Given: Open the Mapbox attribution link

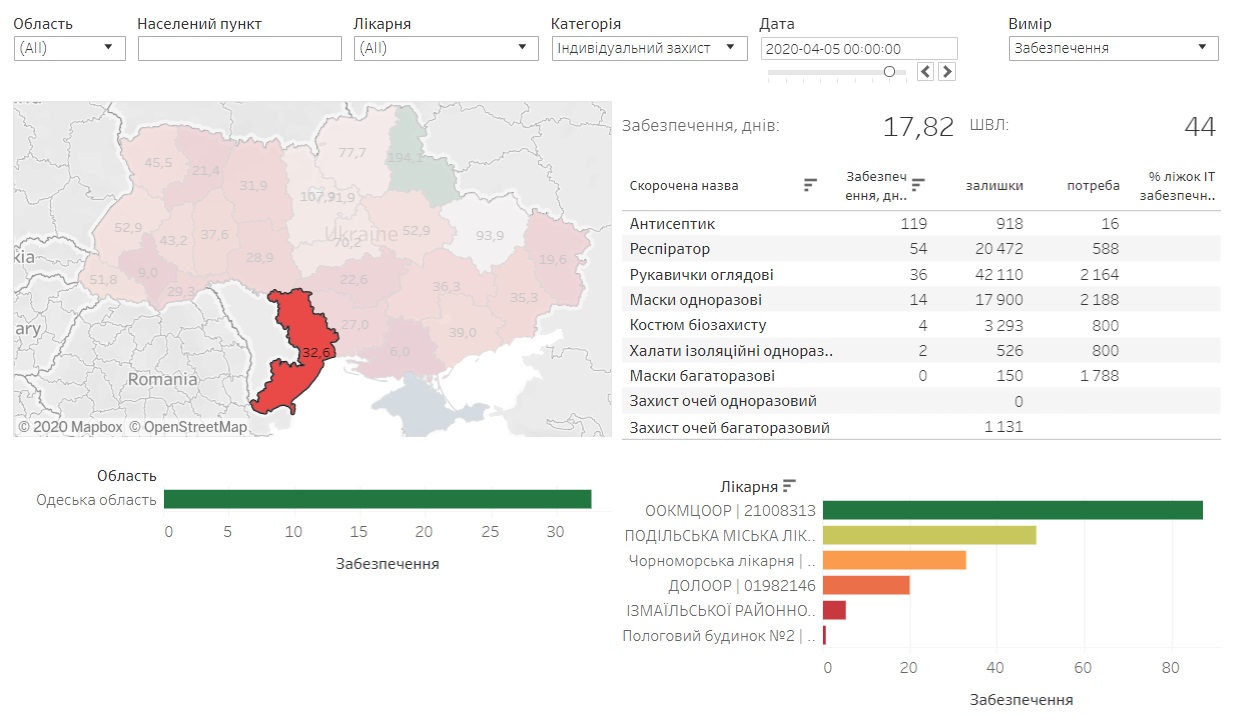Looking at the screenshot, I should click(70, 427).
